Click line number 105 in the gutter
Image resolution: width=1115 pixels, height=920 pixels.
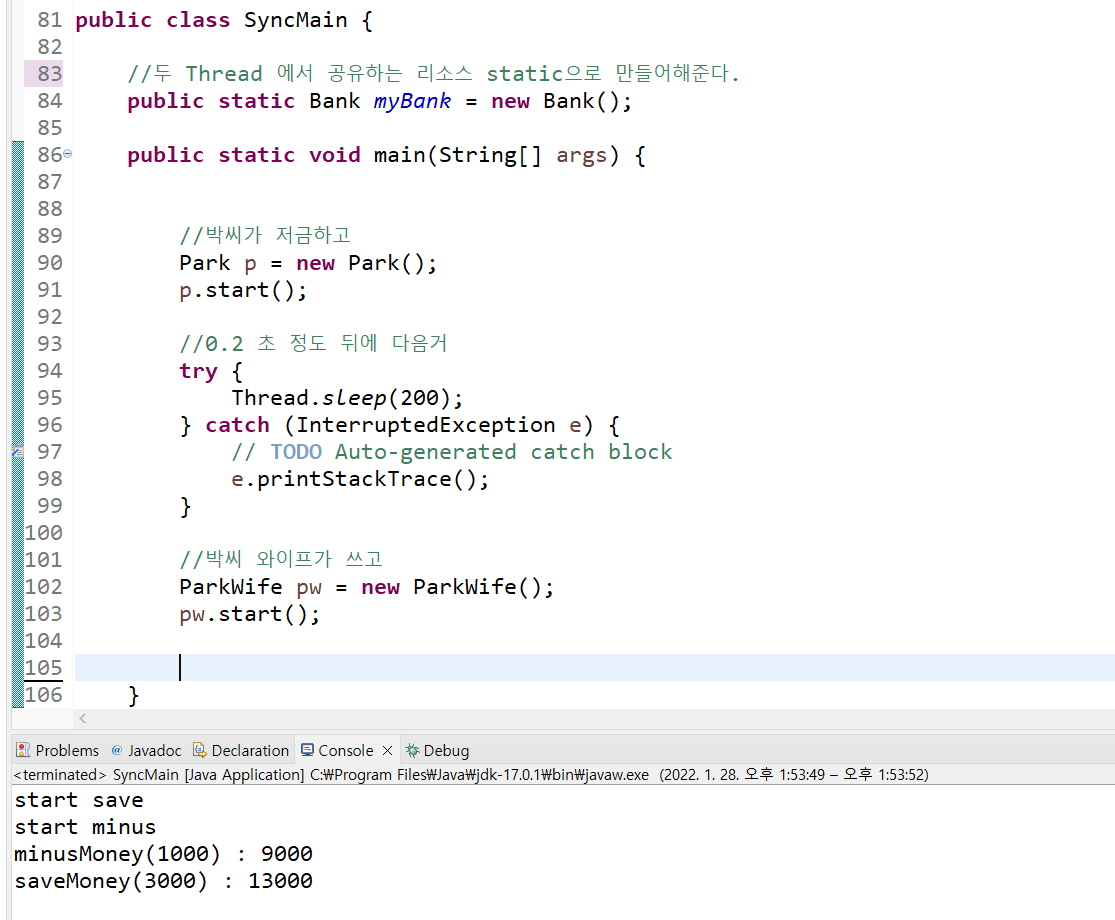click(43, 668)
